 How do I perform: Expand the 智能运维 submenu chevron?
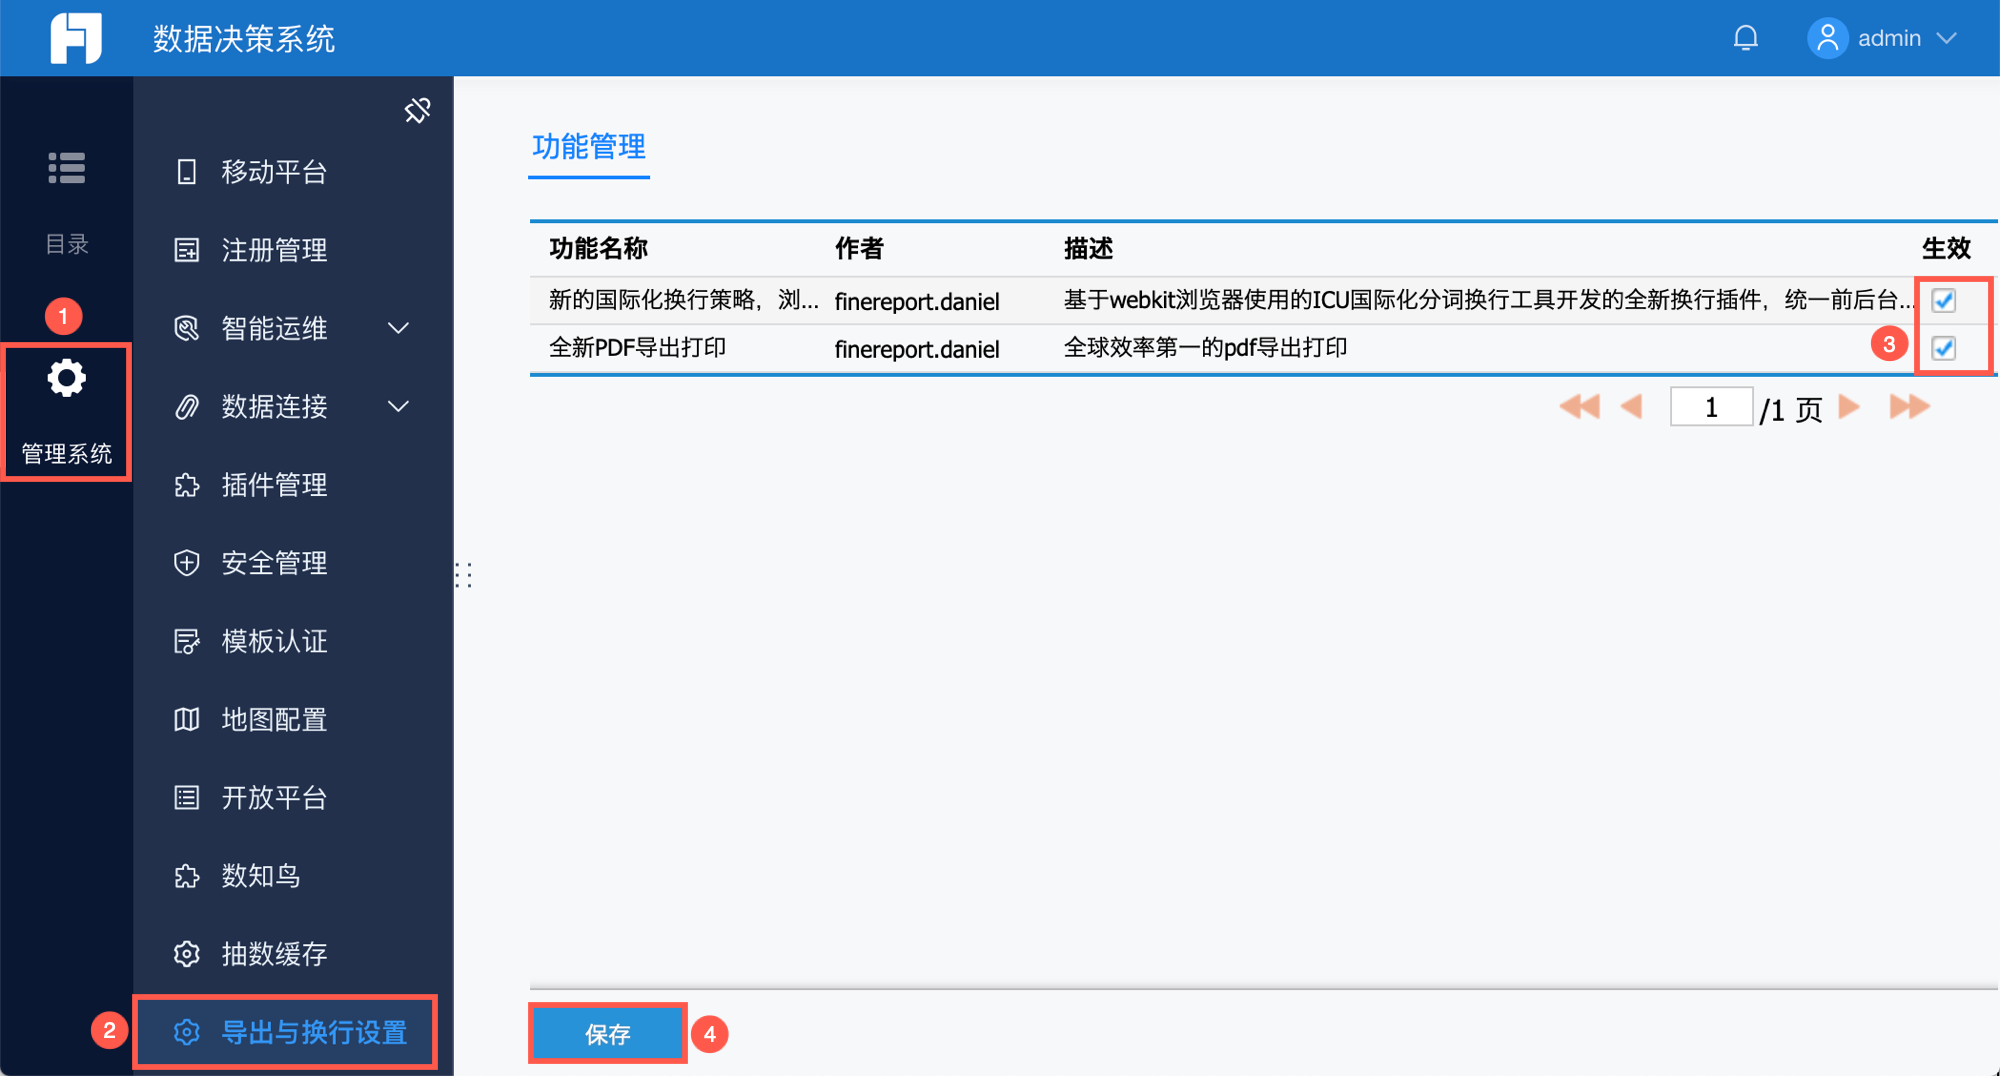point(398,328)
